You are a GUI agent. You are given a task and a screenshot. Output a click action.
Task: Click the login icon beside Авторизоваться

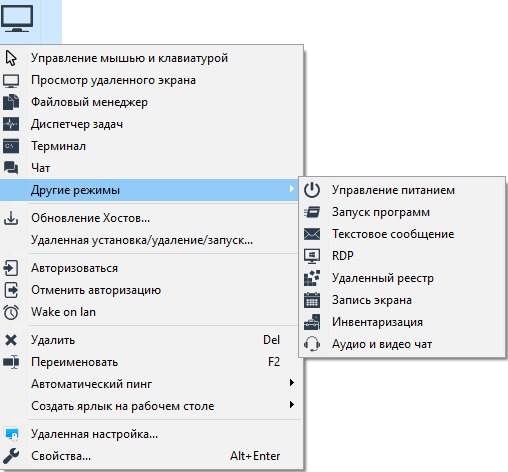pyautogui.click(x=11, y=268)
